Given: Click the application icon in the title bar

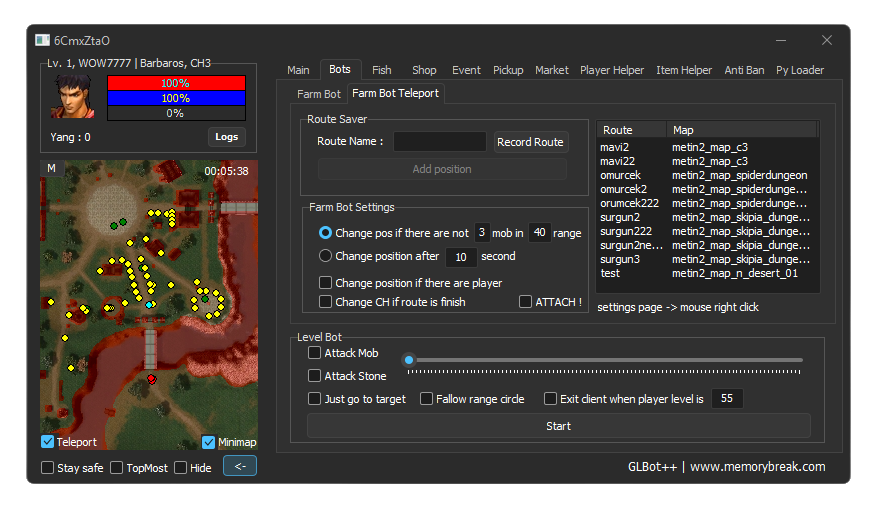Looking at the screenshot, I should pos(42,40).
